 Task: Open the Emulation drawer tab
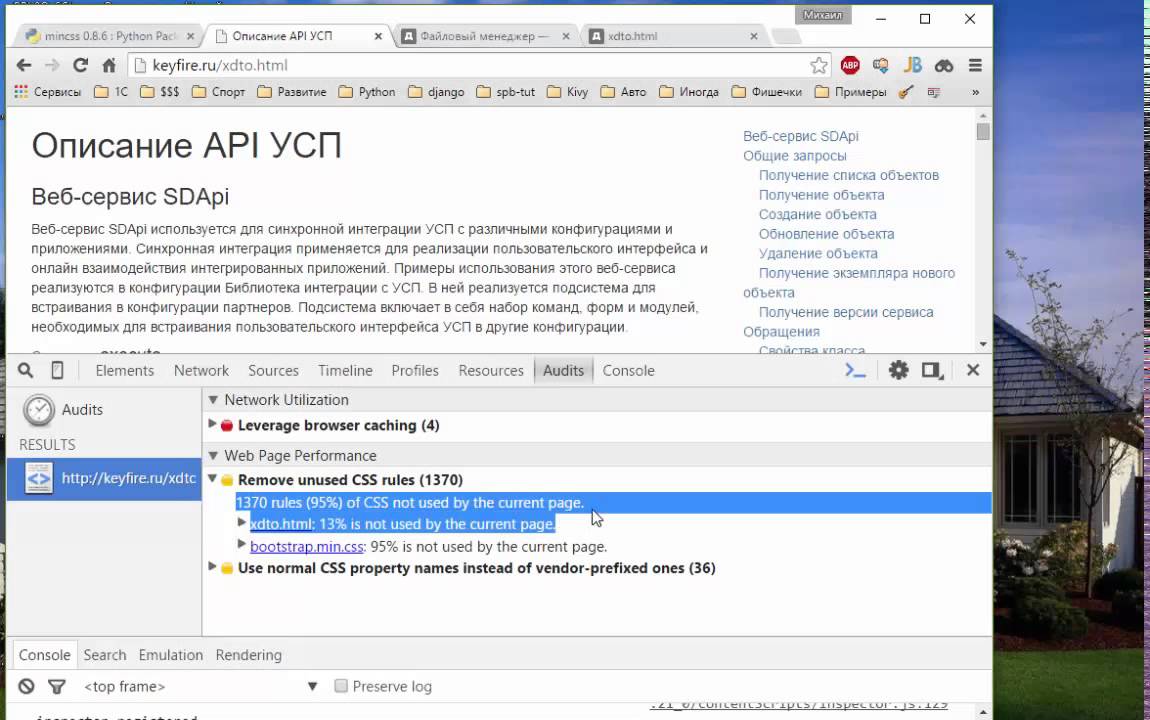click(170, 655)
